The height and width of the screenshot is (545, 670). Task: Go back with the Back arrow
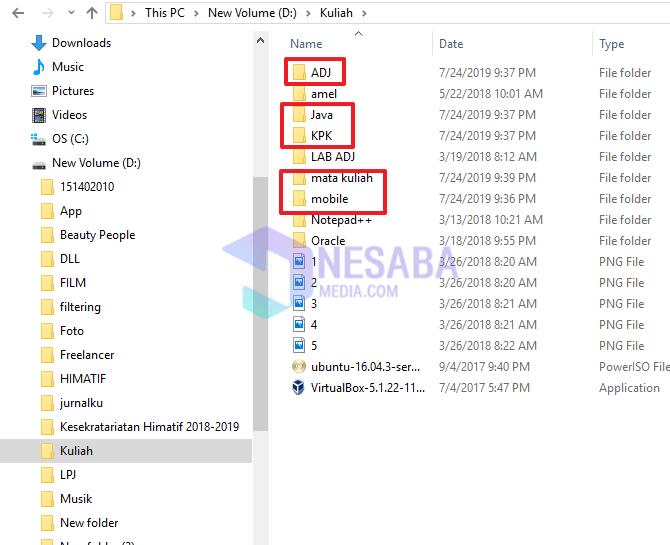click(x=18, y=13)
